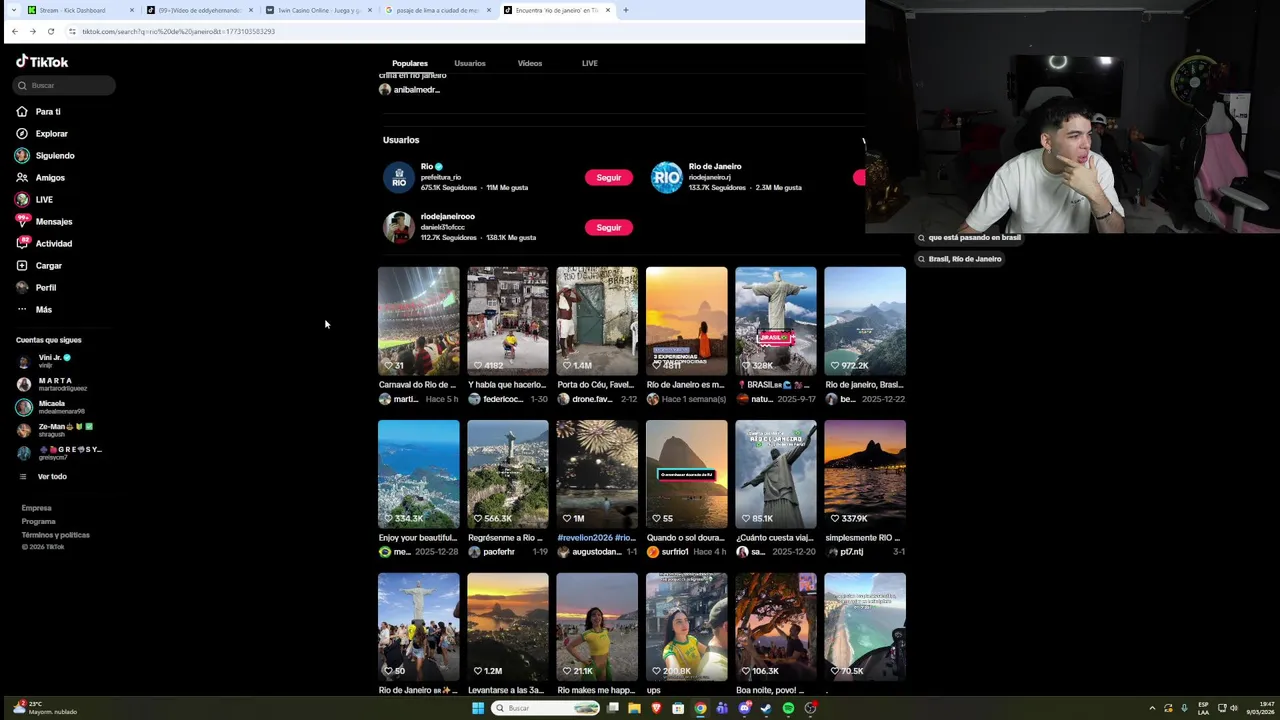Open the Rio prefeitura_rio profile avatar
This screenshot has width=1280, height=720.
pos(399,177)
